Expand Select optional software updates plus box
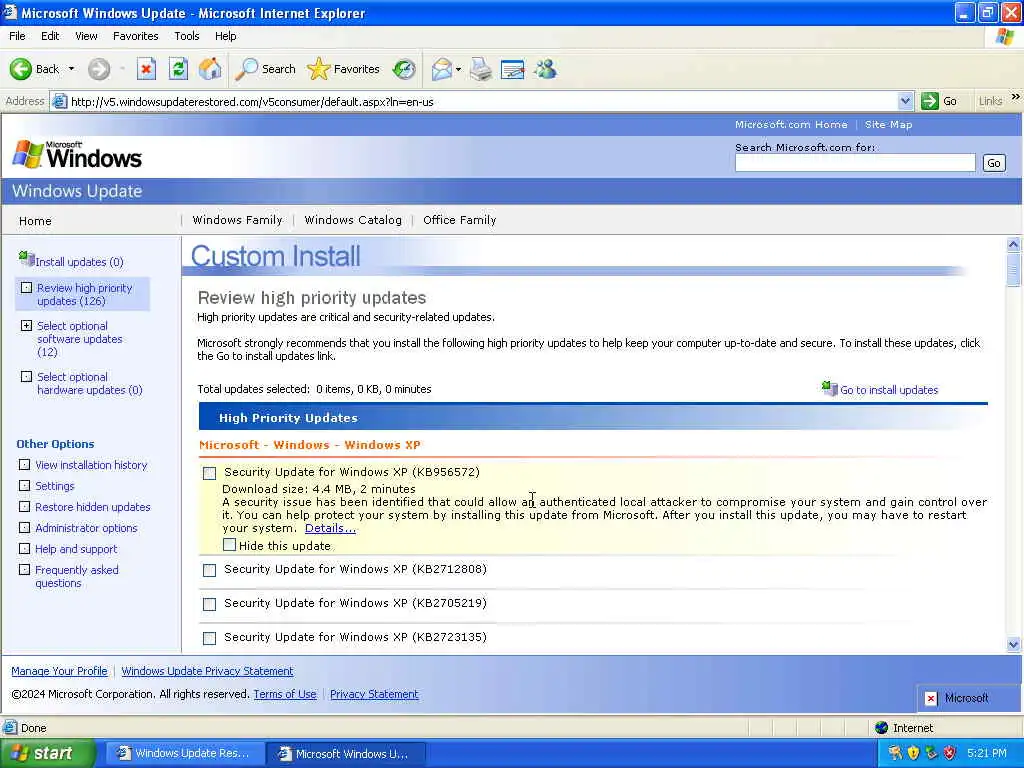This screenshot has width=1024, height=768. point(26,325)
